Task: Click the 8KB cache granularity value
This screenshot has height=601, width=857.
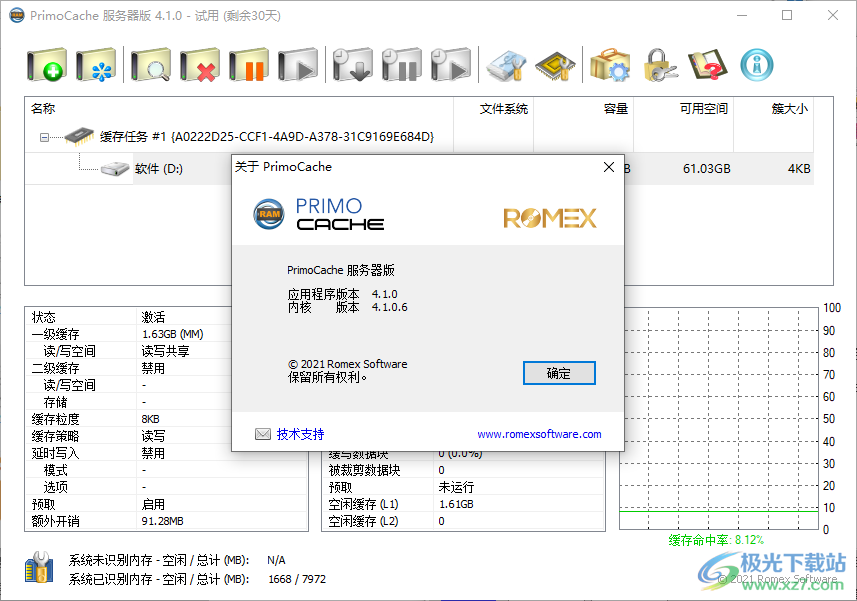Action: pos(151,419)
